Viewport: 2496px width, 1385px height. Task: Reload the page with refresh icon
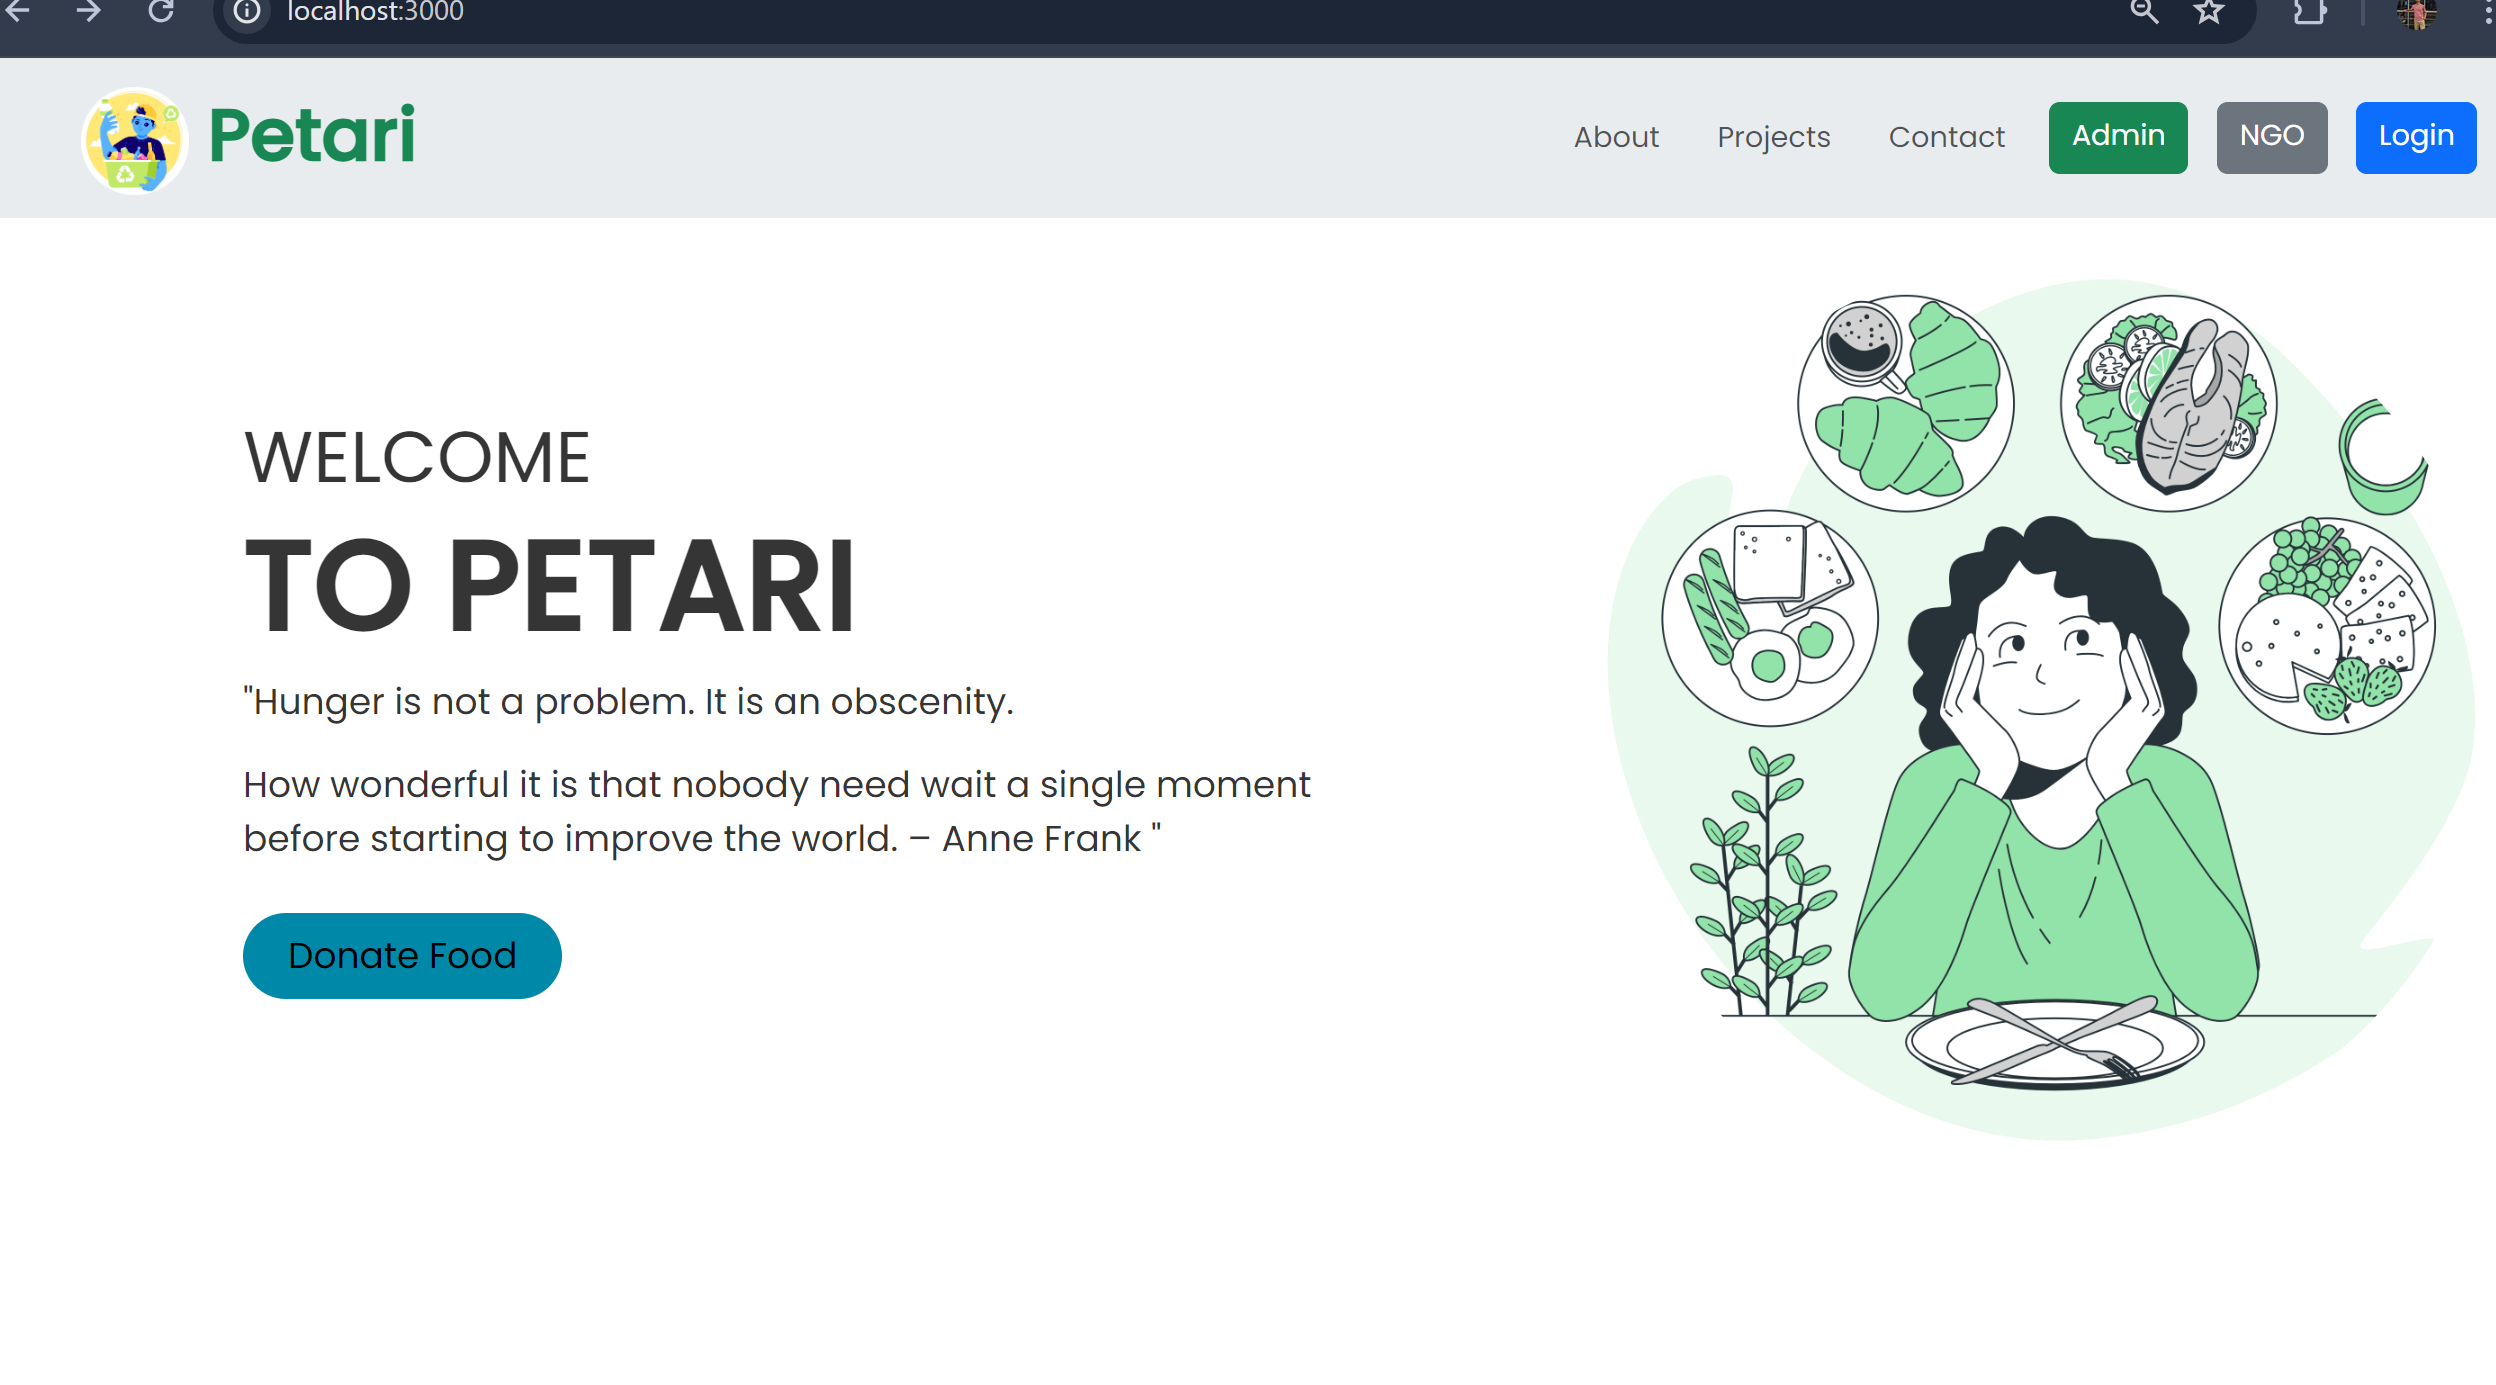point(161,11)
